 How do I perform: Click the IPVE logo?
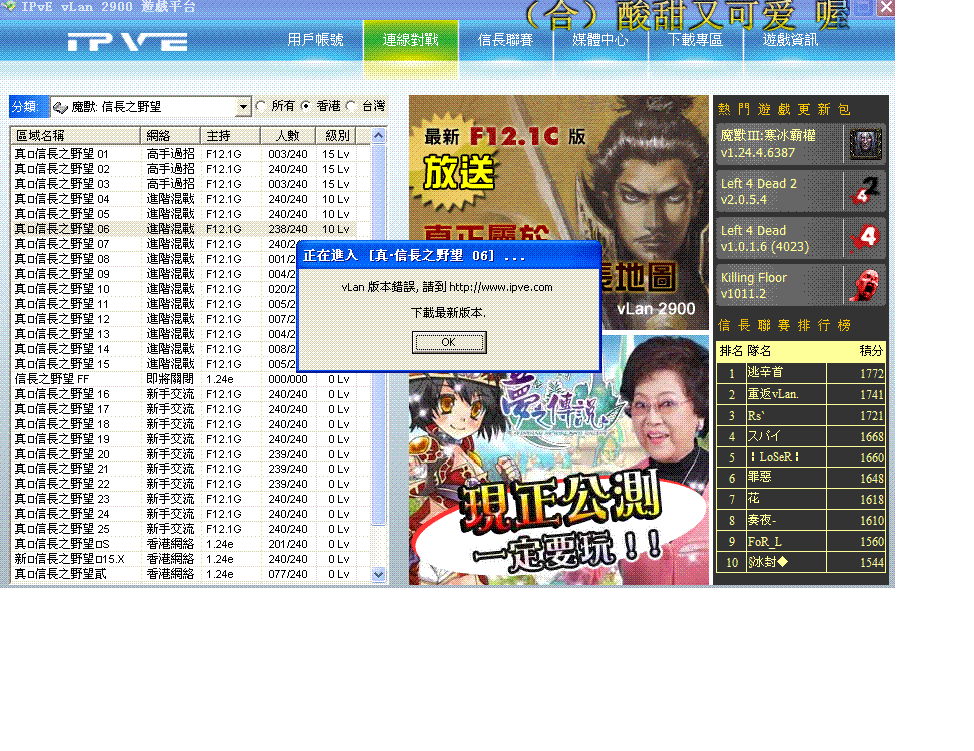click(127, 42)
